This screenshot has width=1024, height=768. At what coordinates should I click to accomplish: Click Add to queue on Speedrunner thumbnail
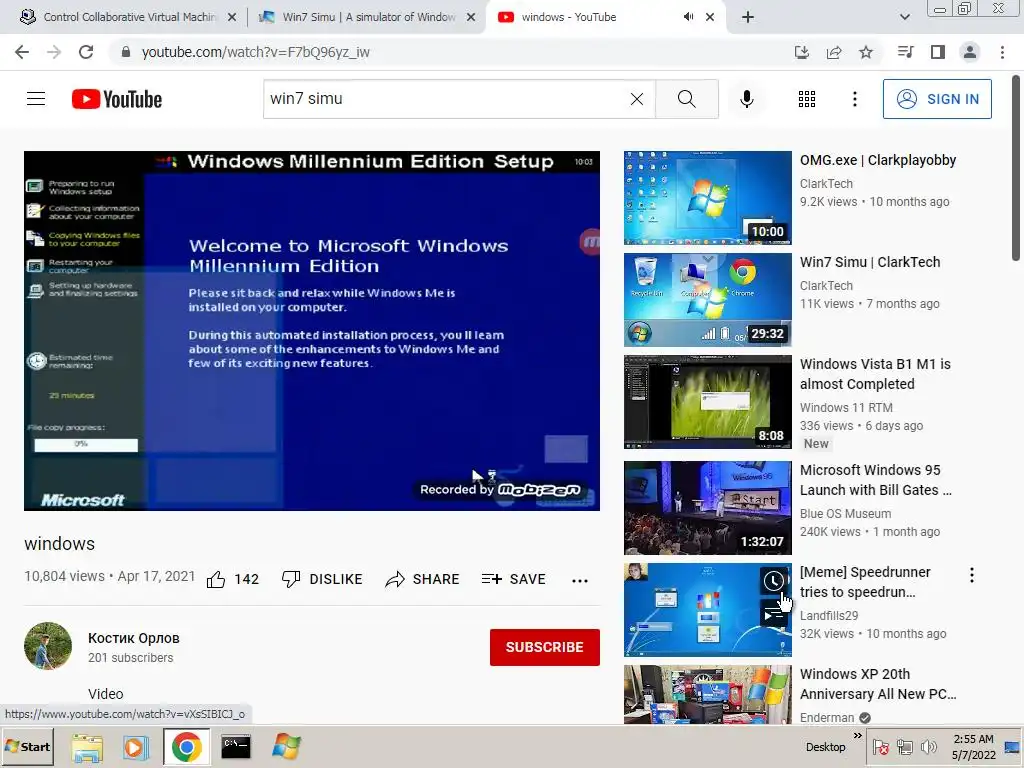774,614
